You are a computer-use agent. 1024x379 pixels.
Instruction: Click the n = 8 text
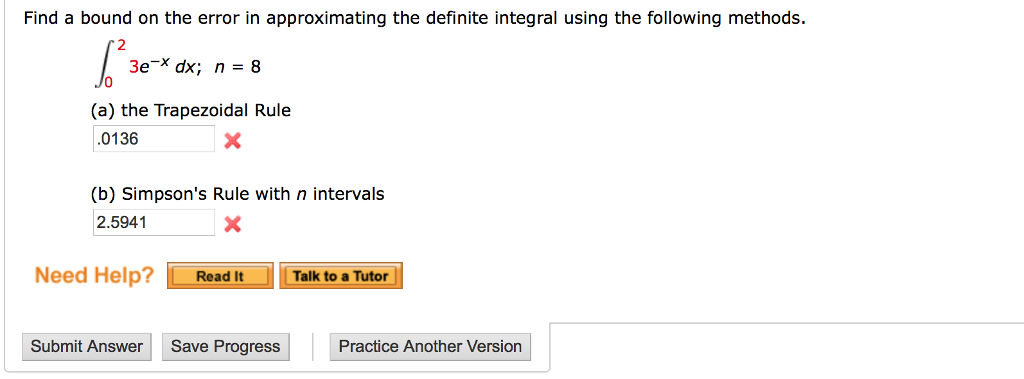236,67
